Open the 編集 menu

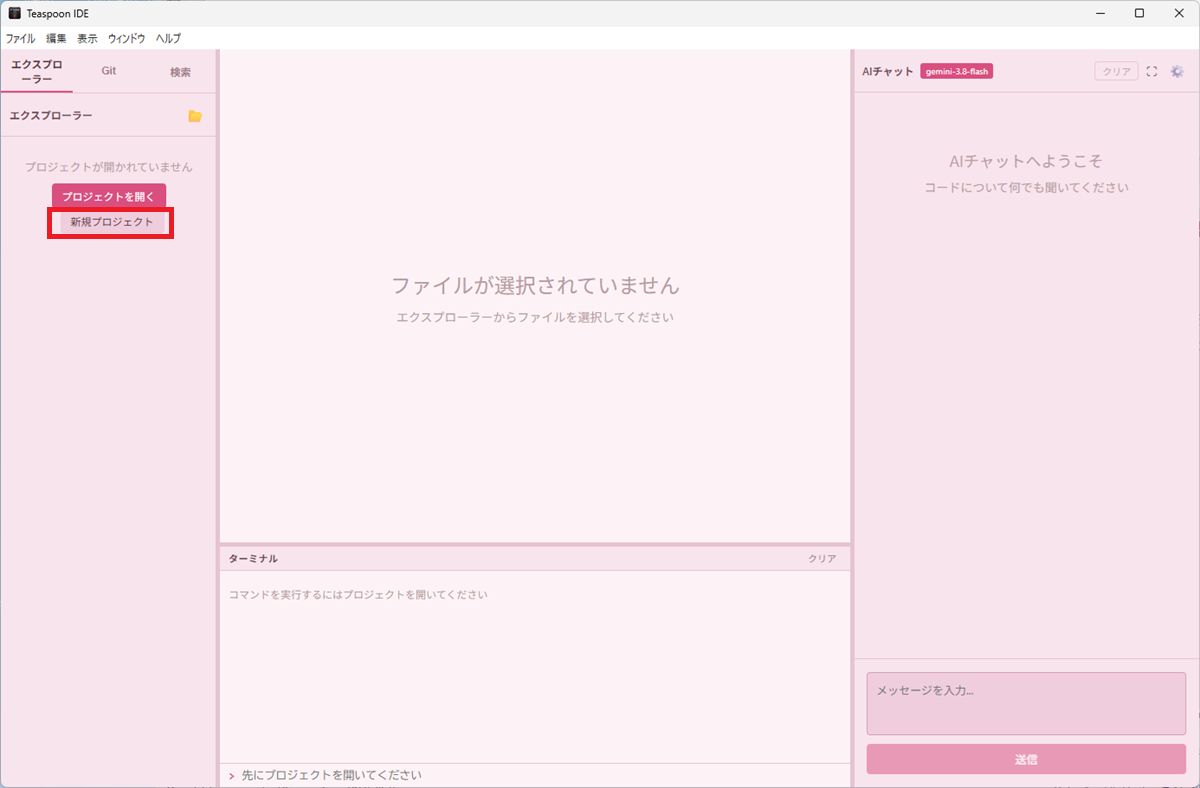(56, 38)
